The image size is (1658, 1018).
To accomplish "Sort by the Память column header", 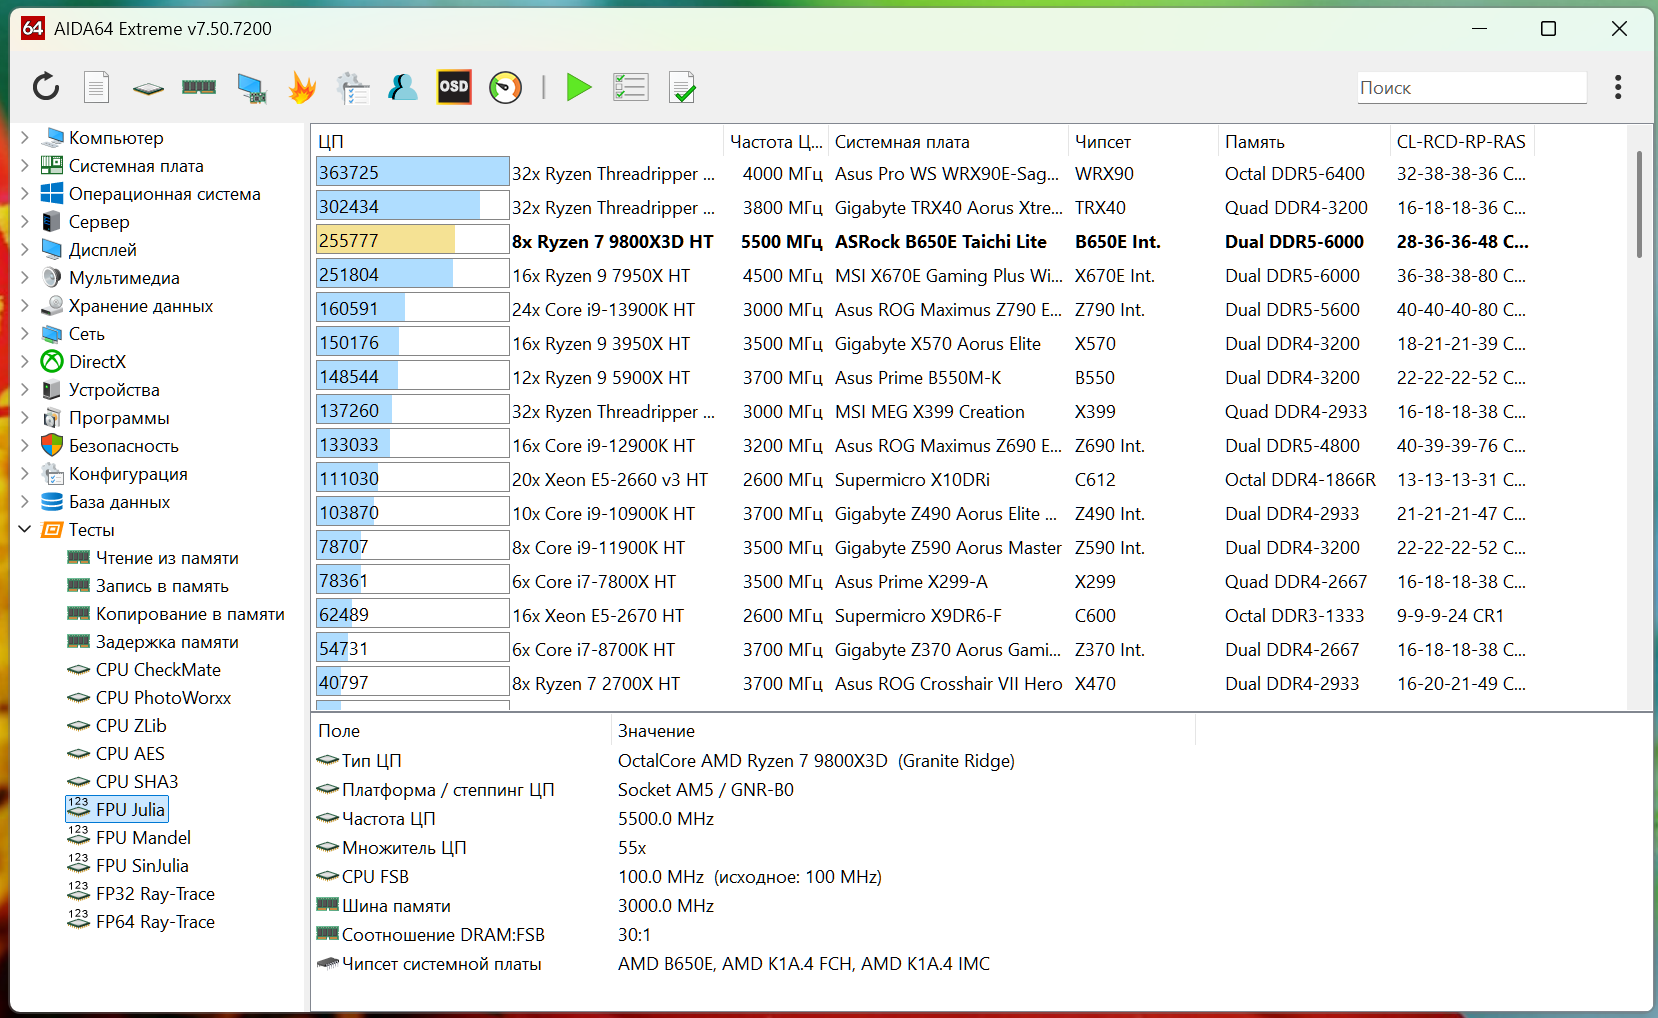I will pos(1304,141).
